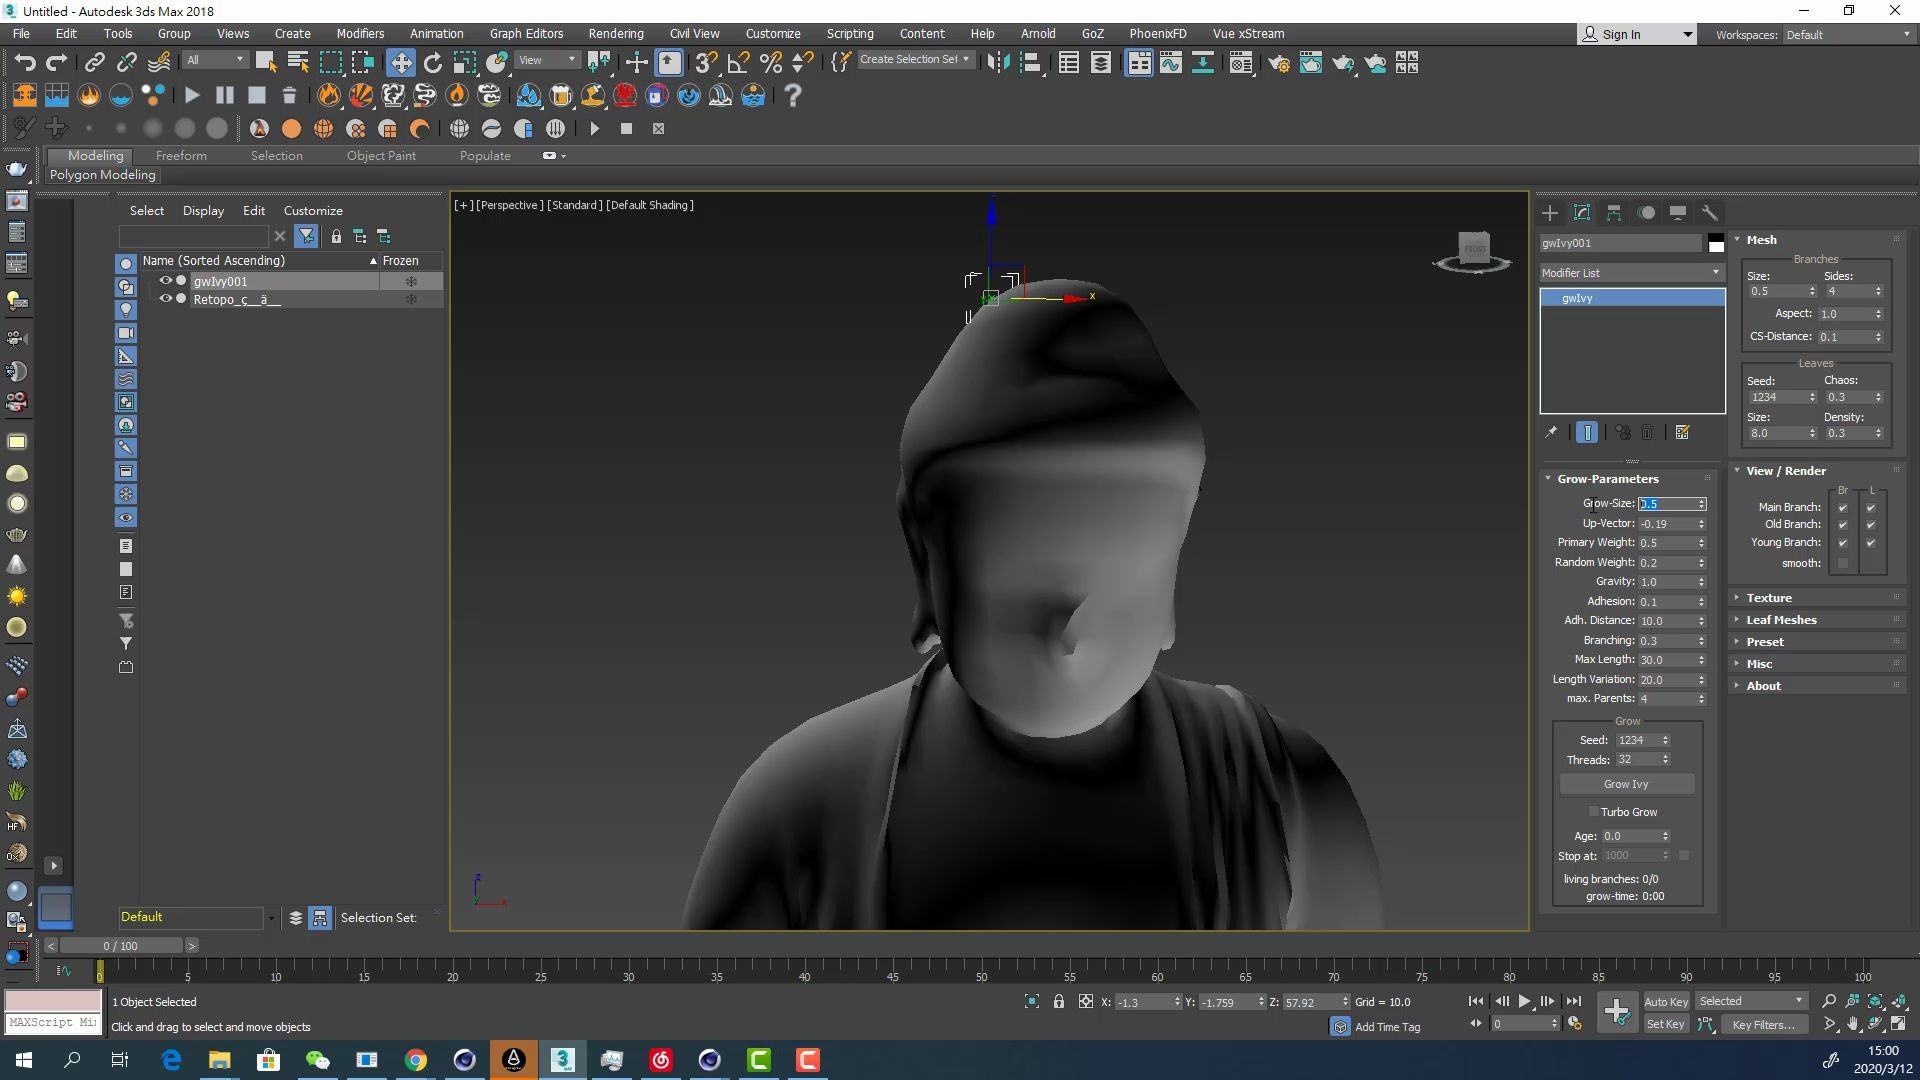Enable the Young Branch checkbox

[1841, 542]
